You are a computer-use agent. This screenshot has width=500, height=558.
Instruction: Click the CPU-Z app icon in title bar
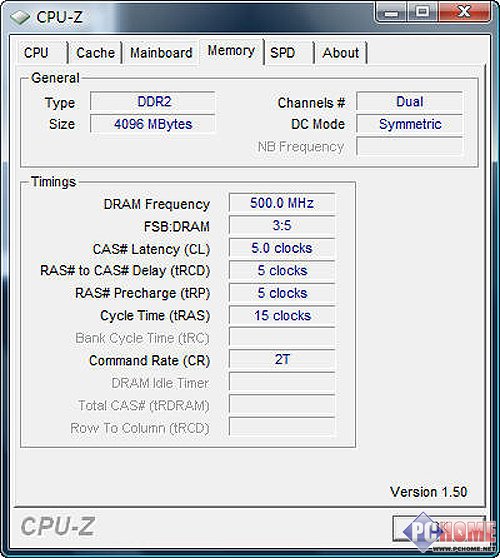(x=20, y=17)
